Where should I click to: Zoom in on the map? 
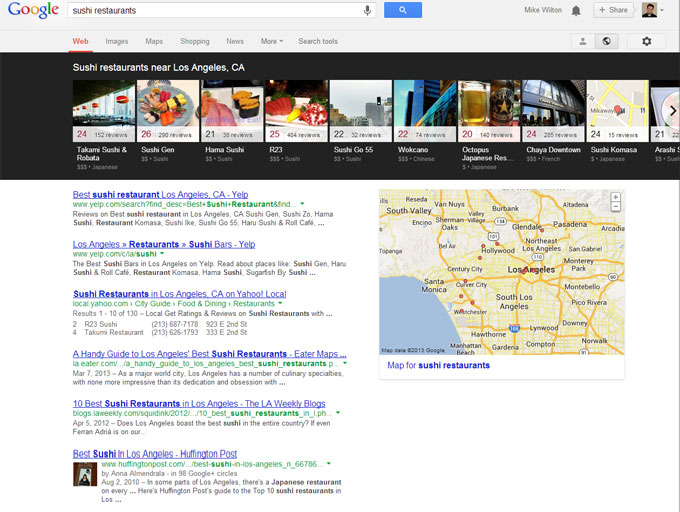pos(615,197)
